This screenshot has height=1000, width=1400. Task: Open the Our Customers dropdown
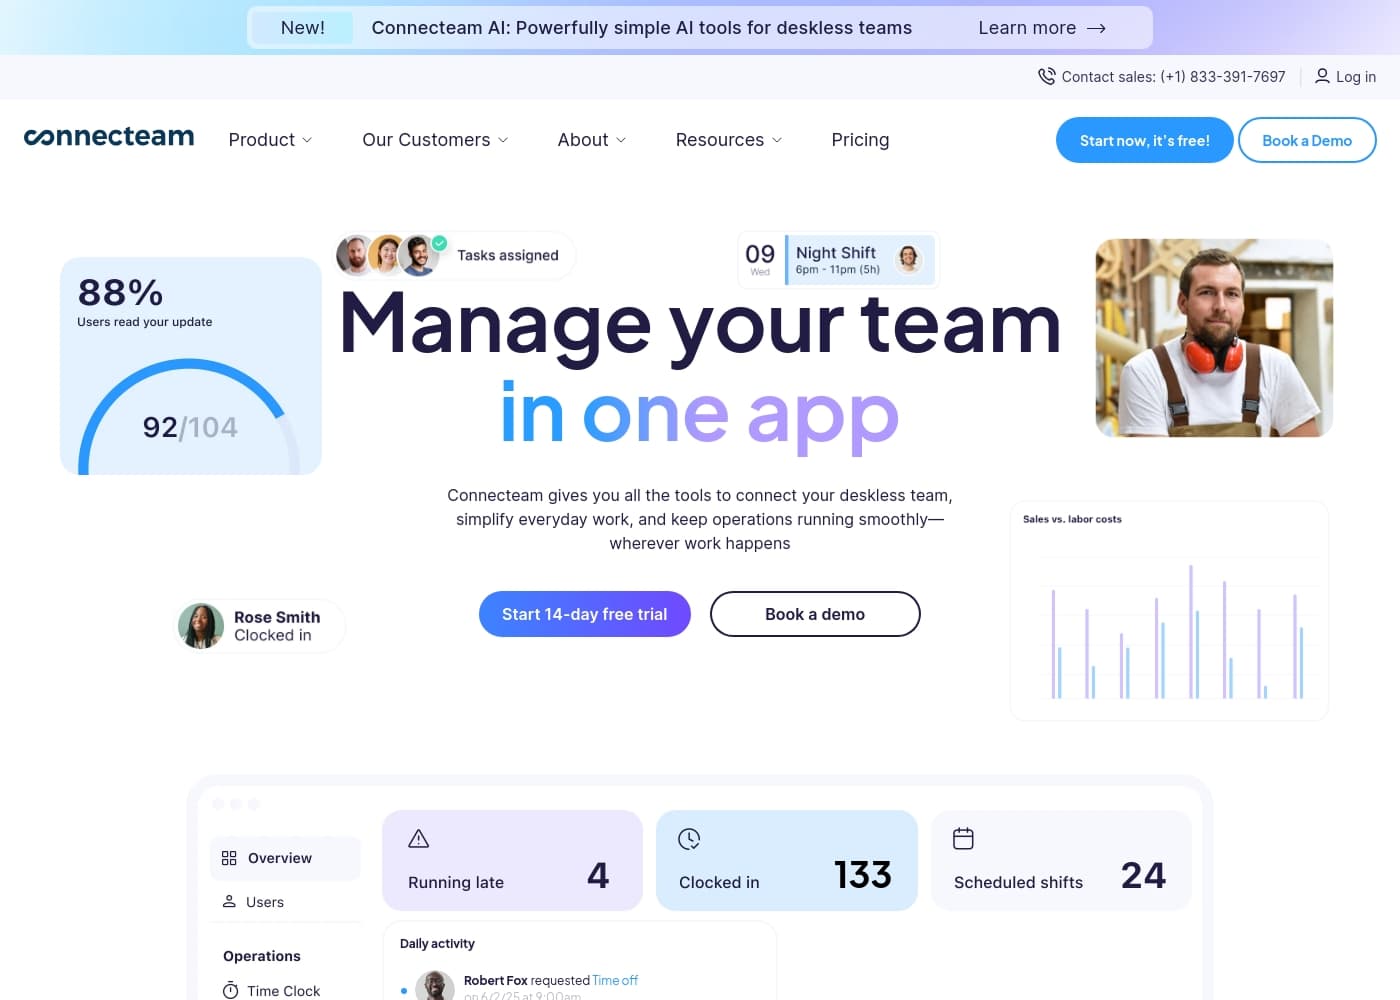click(434, 140)
